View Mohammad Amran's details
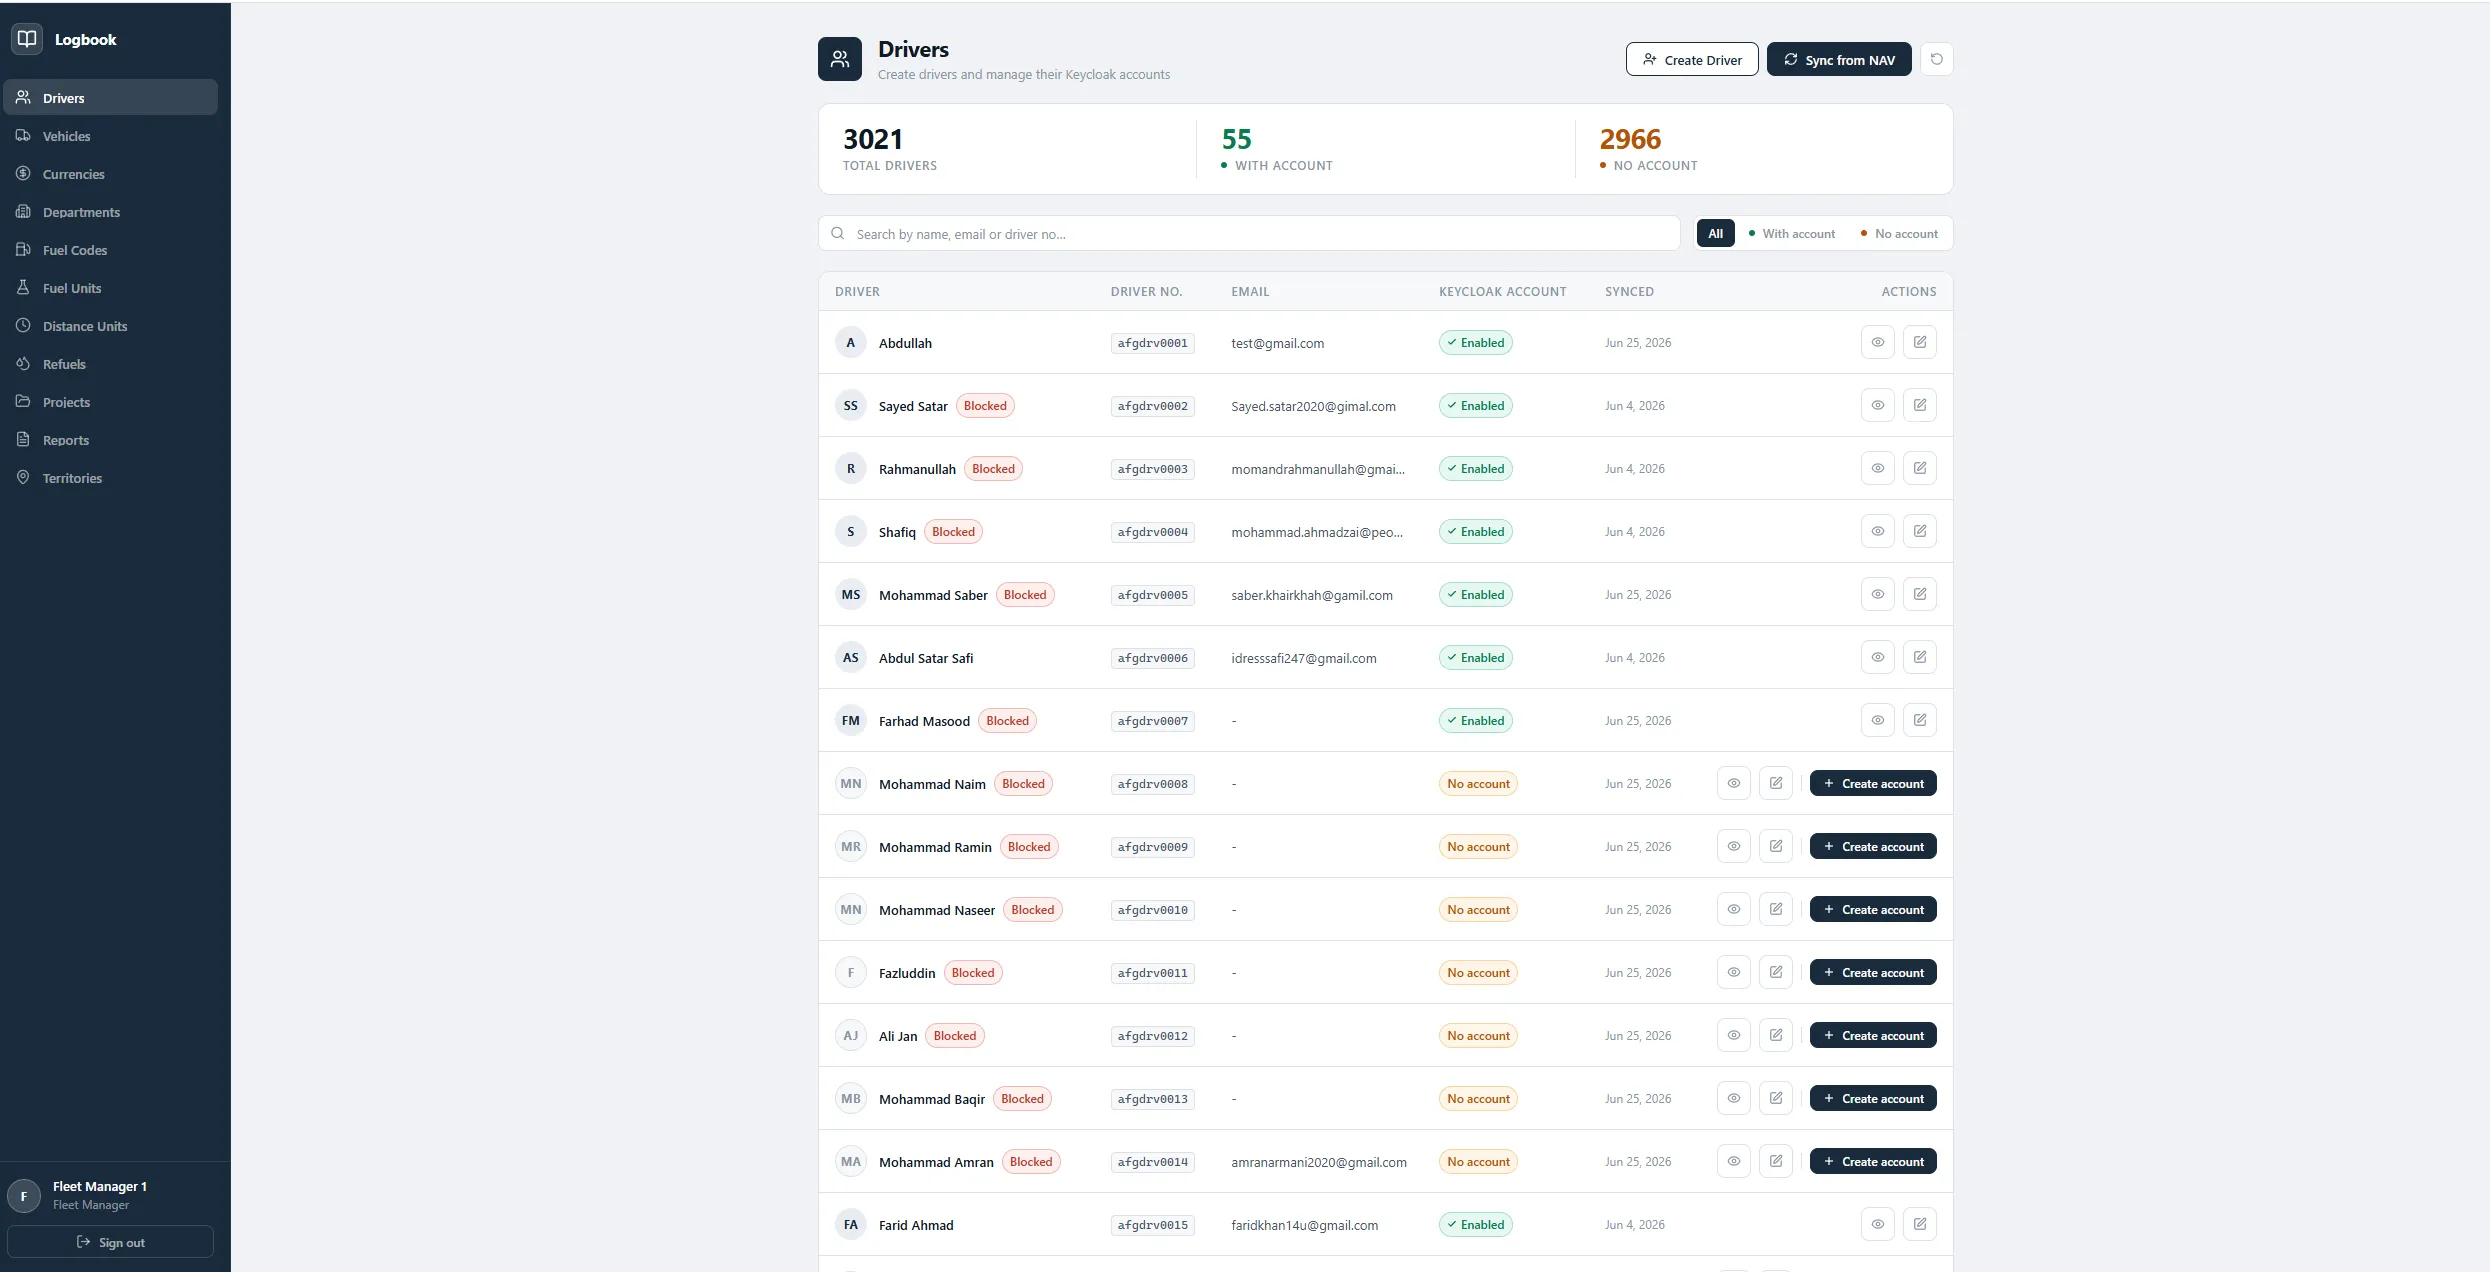The width and height of the screenshot is (2490, 1272). [x=1733, y=1161]
